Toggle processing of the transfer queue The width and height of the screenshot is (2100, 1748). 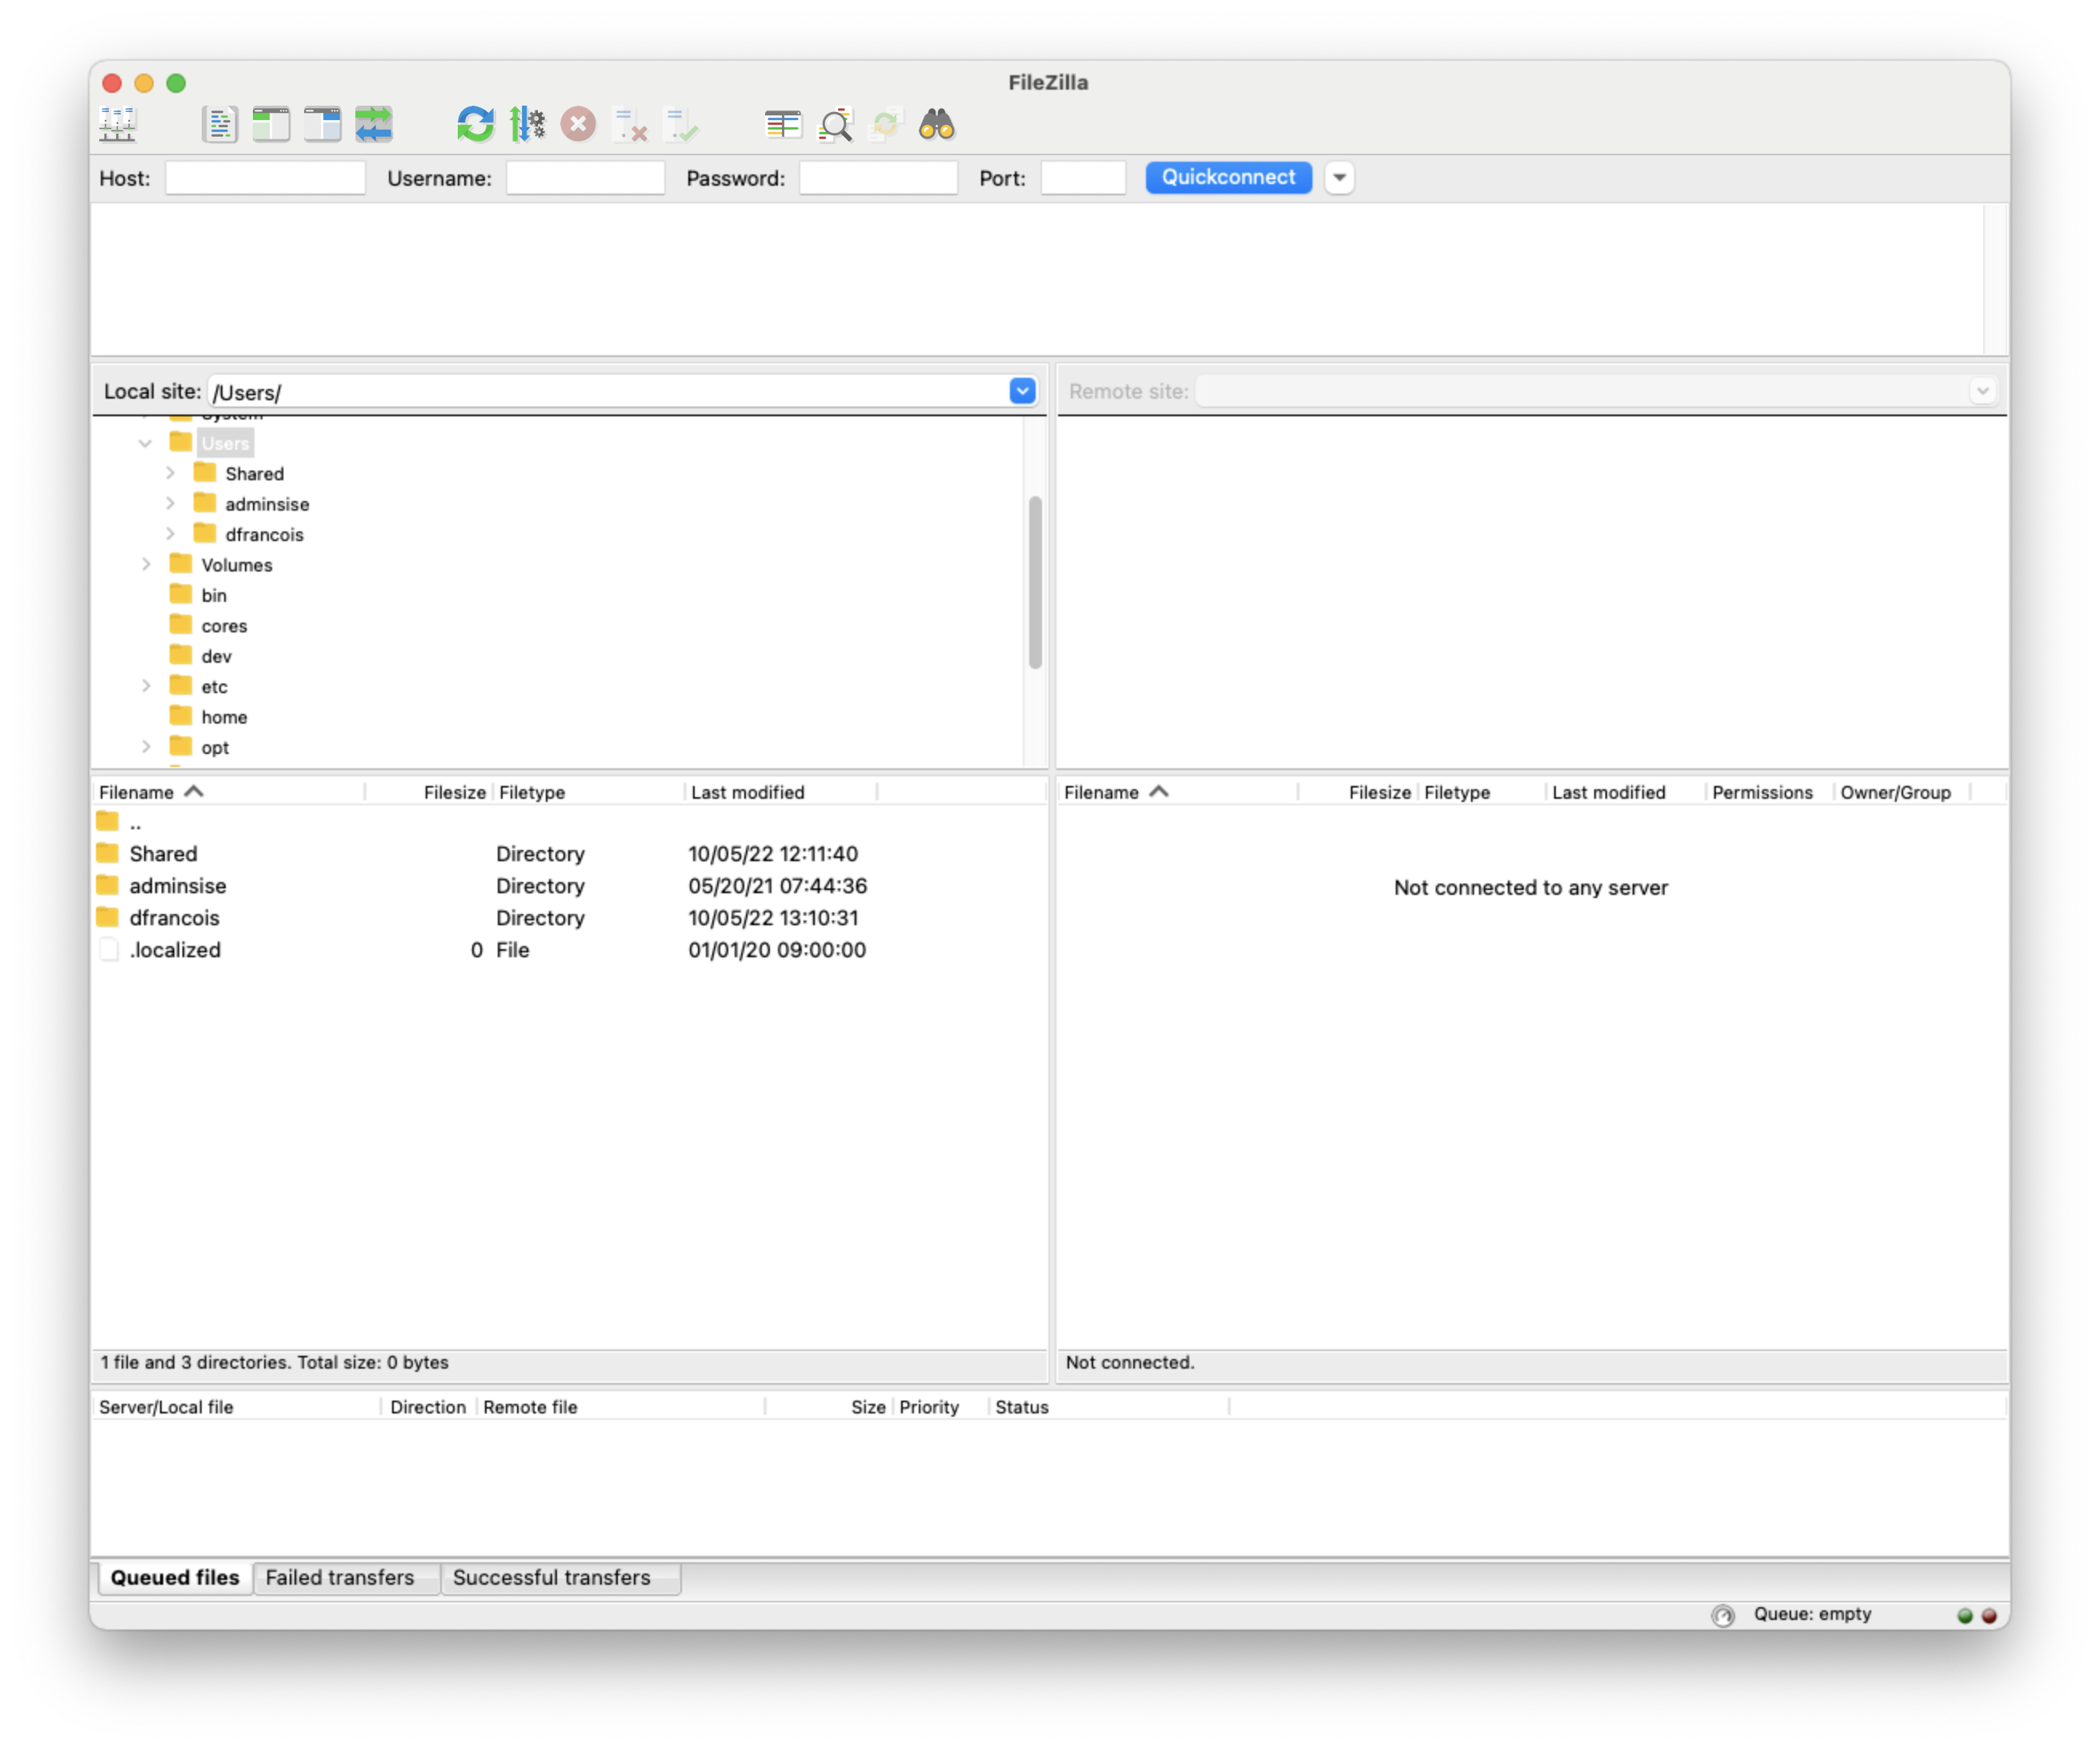527,125
